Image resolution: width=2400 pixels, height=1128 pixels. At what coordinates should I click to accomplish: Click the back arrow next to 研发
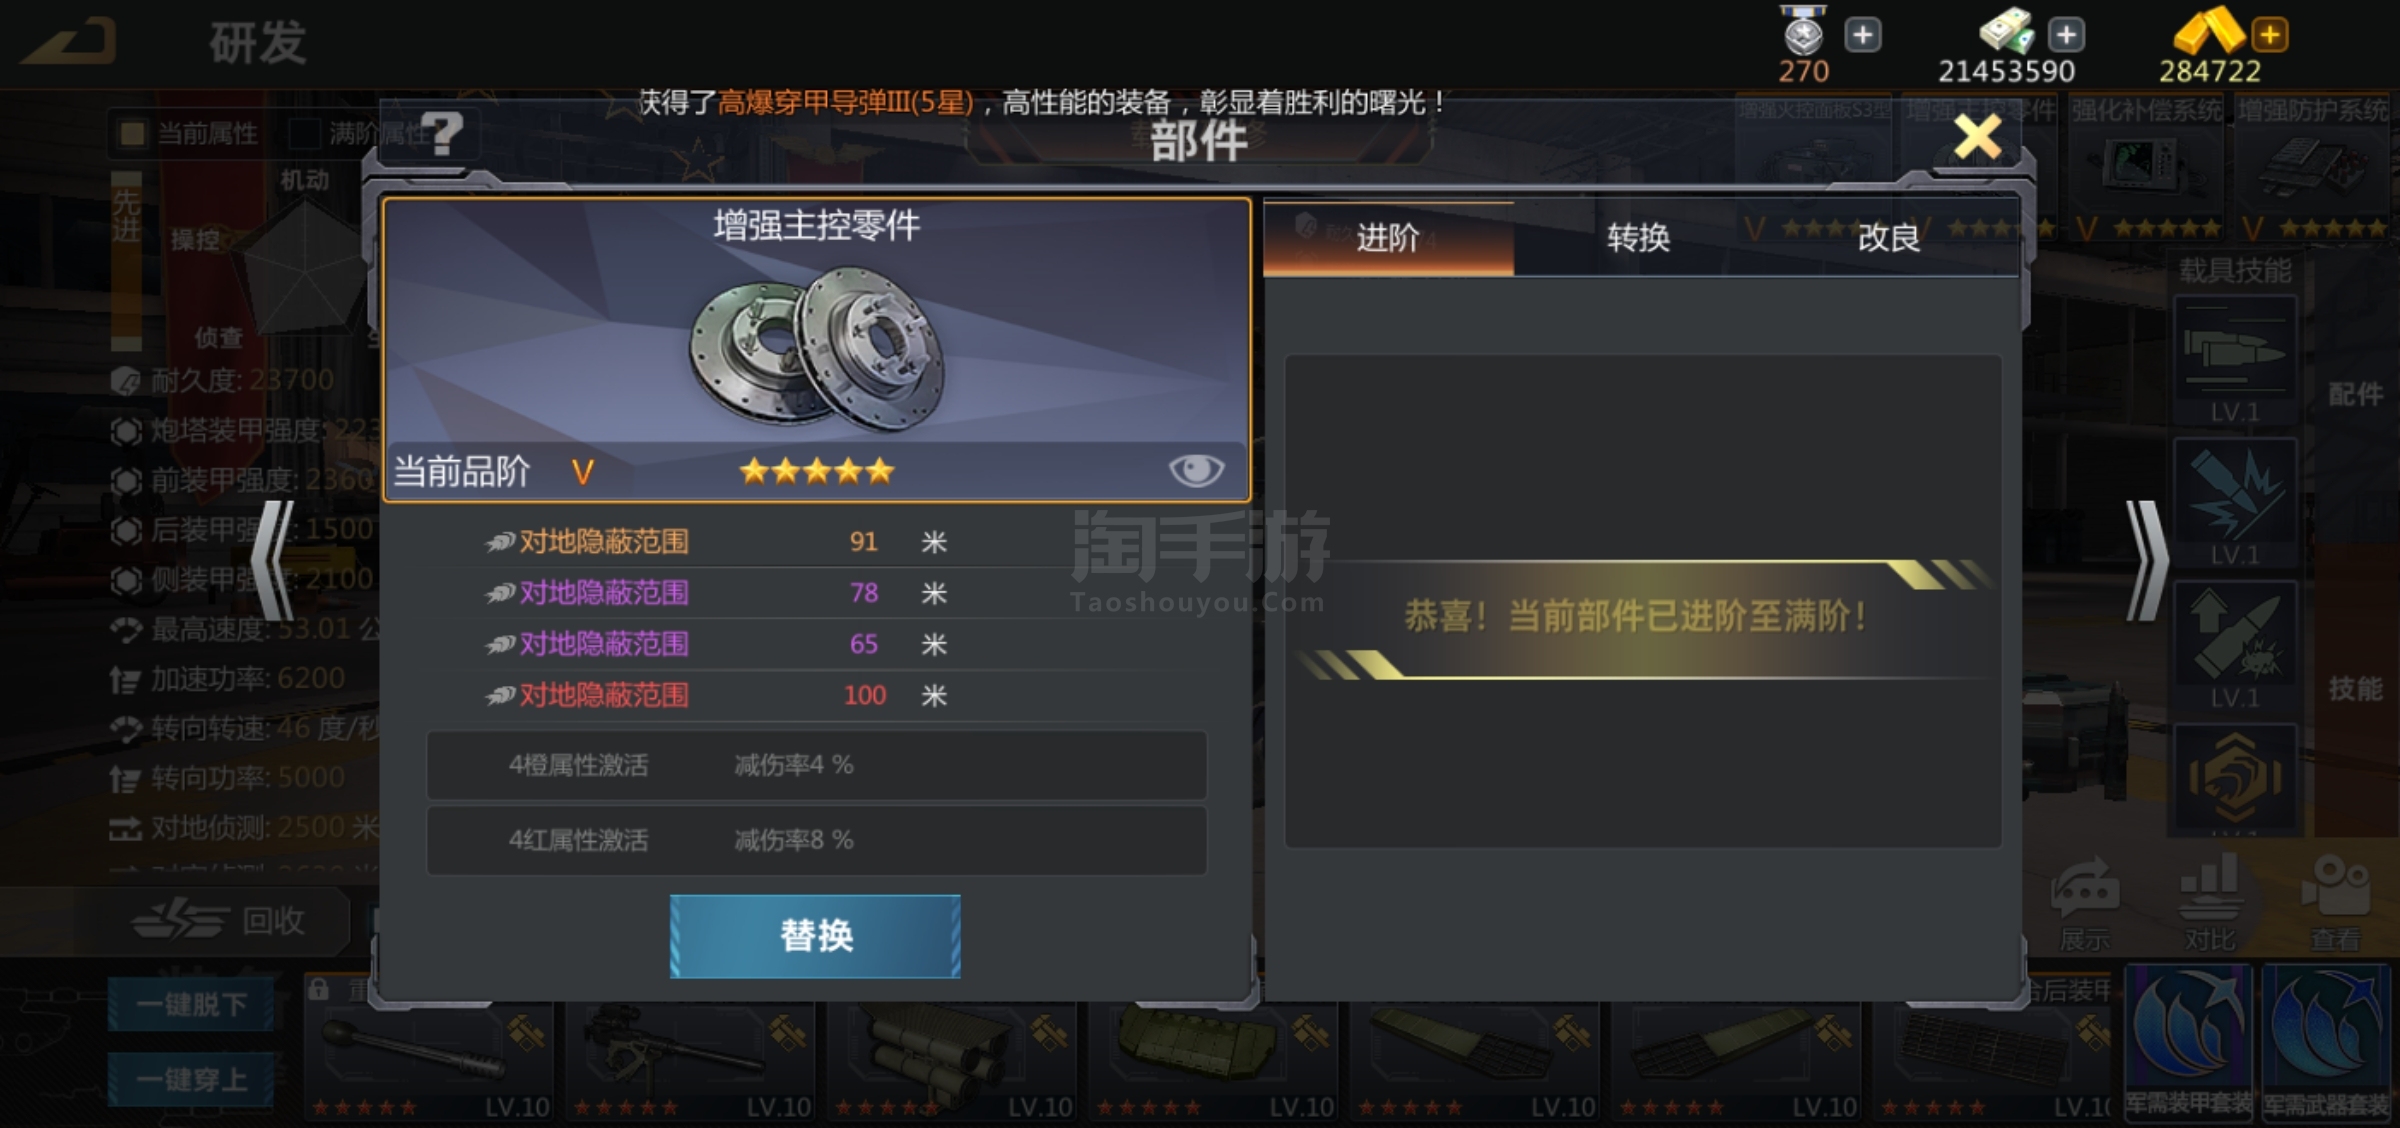pyautogui.click(x=68, y=42)
